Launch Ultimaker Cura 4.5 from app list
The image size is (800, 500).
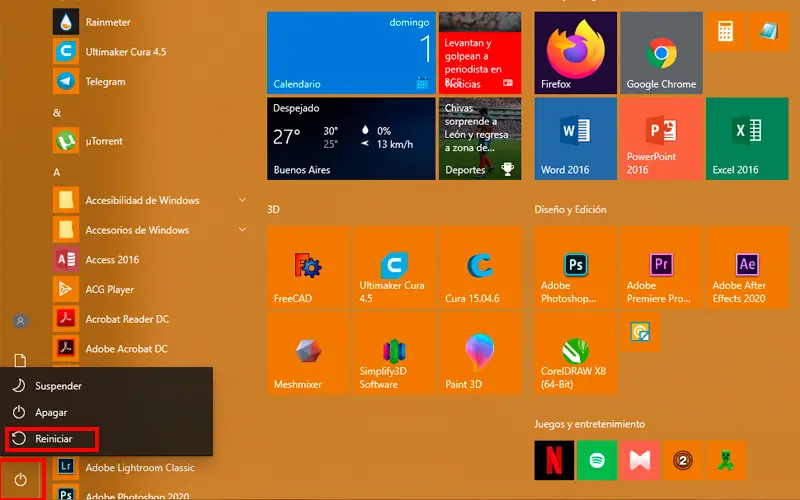pos(151,52)
